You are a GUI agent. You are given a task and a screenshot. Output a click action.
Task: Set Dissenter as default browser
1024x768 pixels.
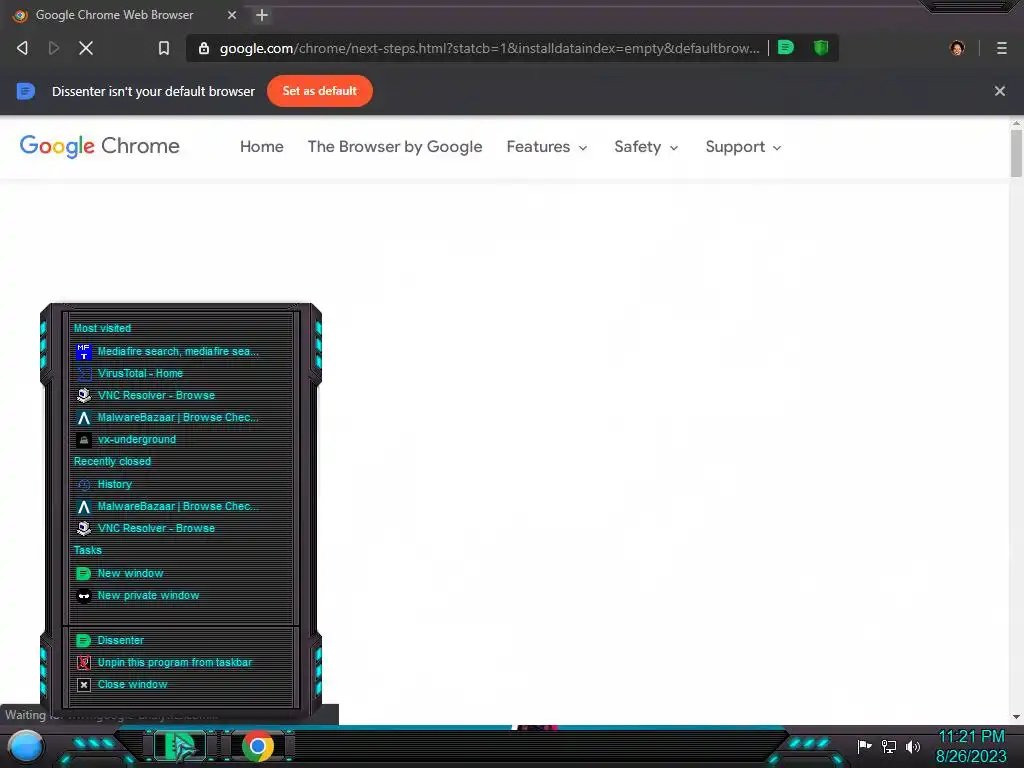tap(319, 91)
